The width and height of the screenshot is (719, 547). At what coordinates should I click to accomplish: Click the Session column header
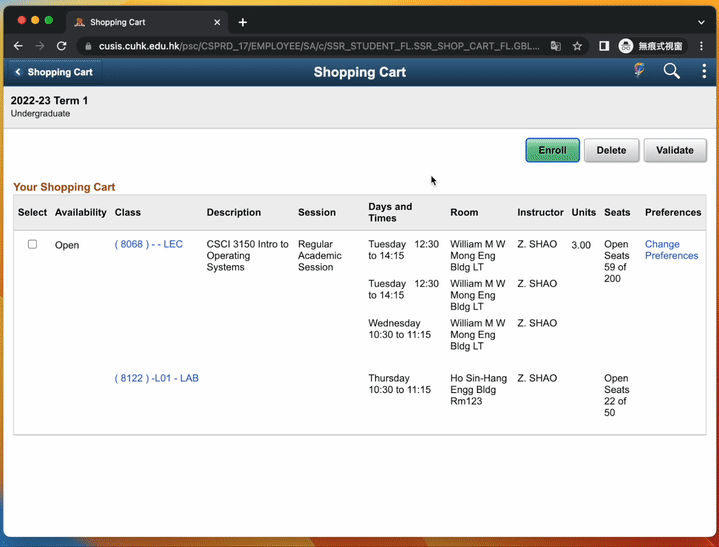[x=317, y=212]
